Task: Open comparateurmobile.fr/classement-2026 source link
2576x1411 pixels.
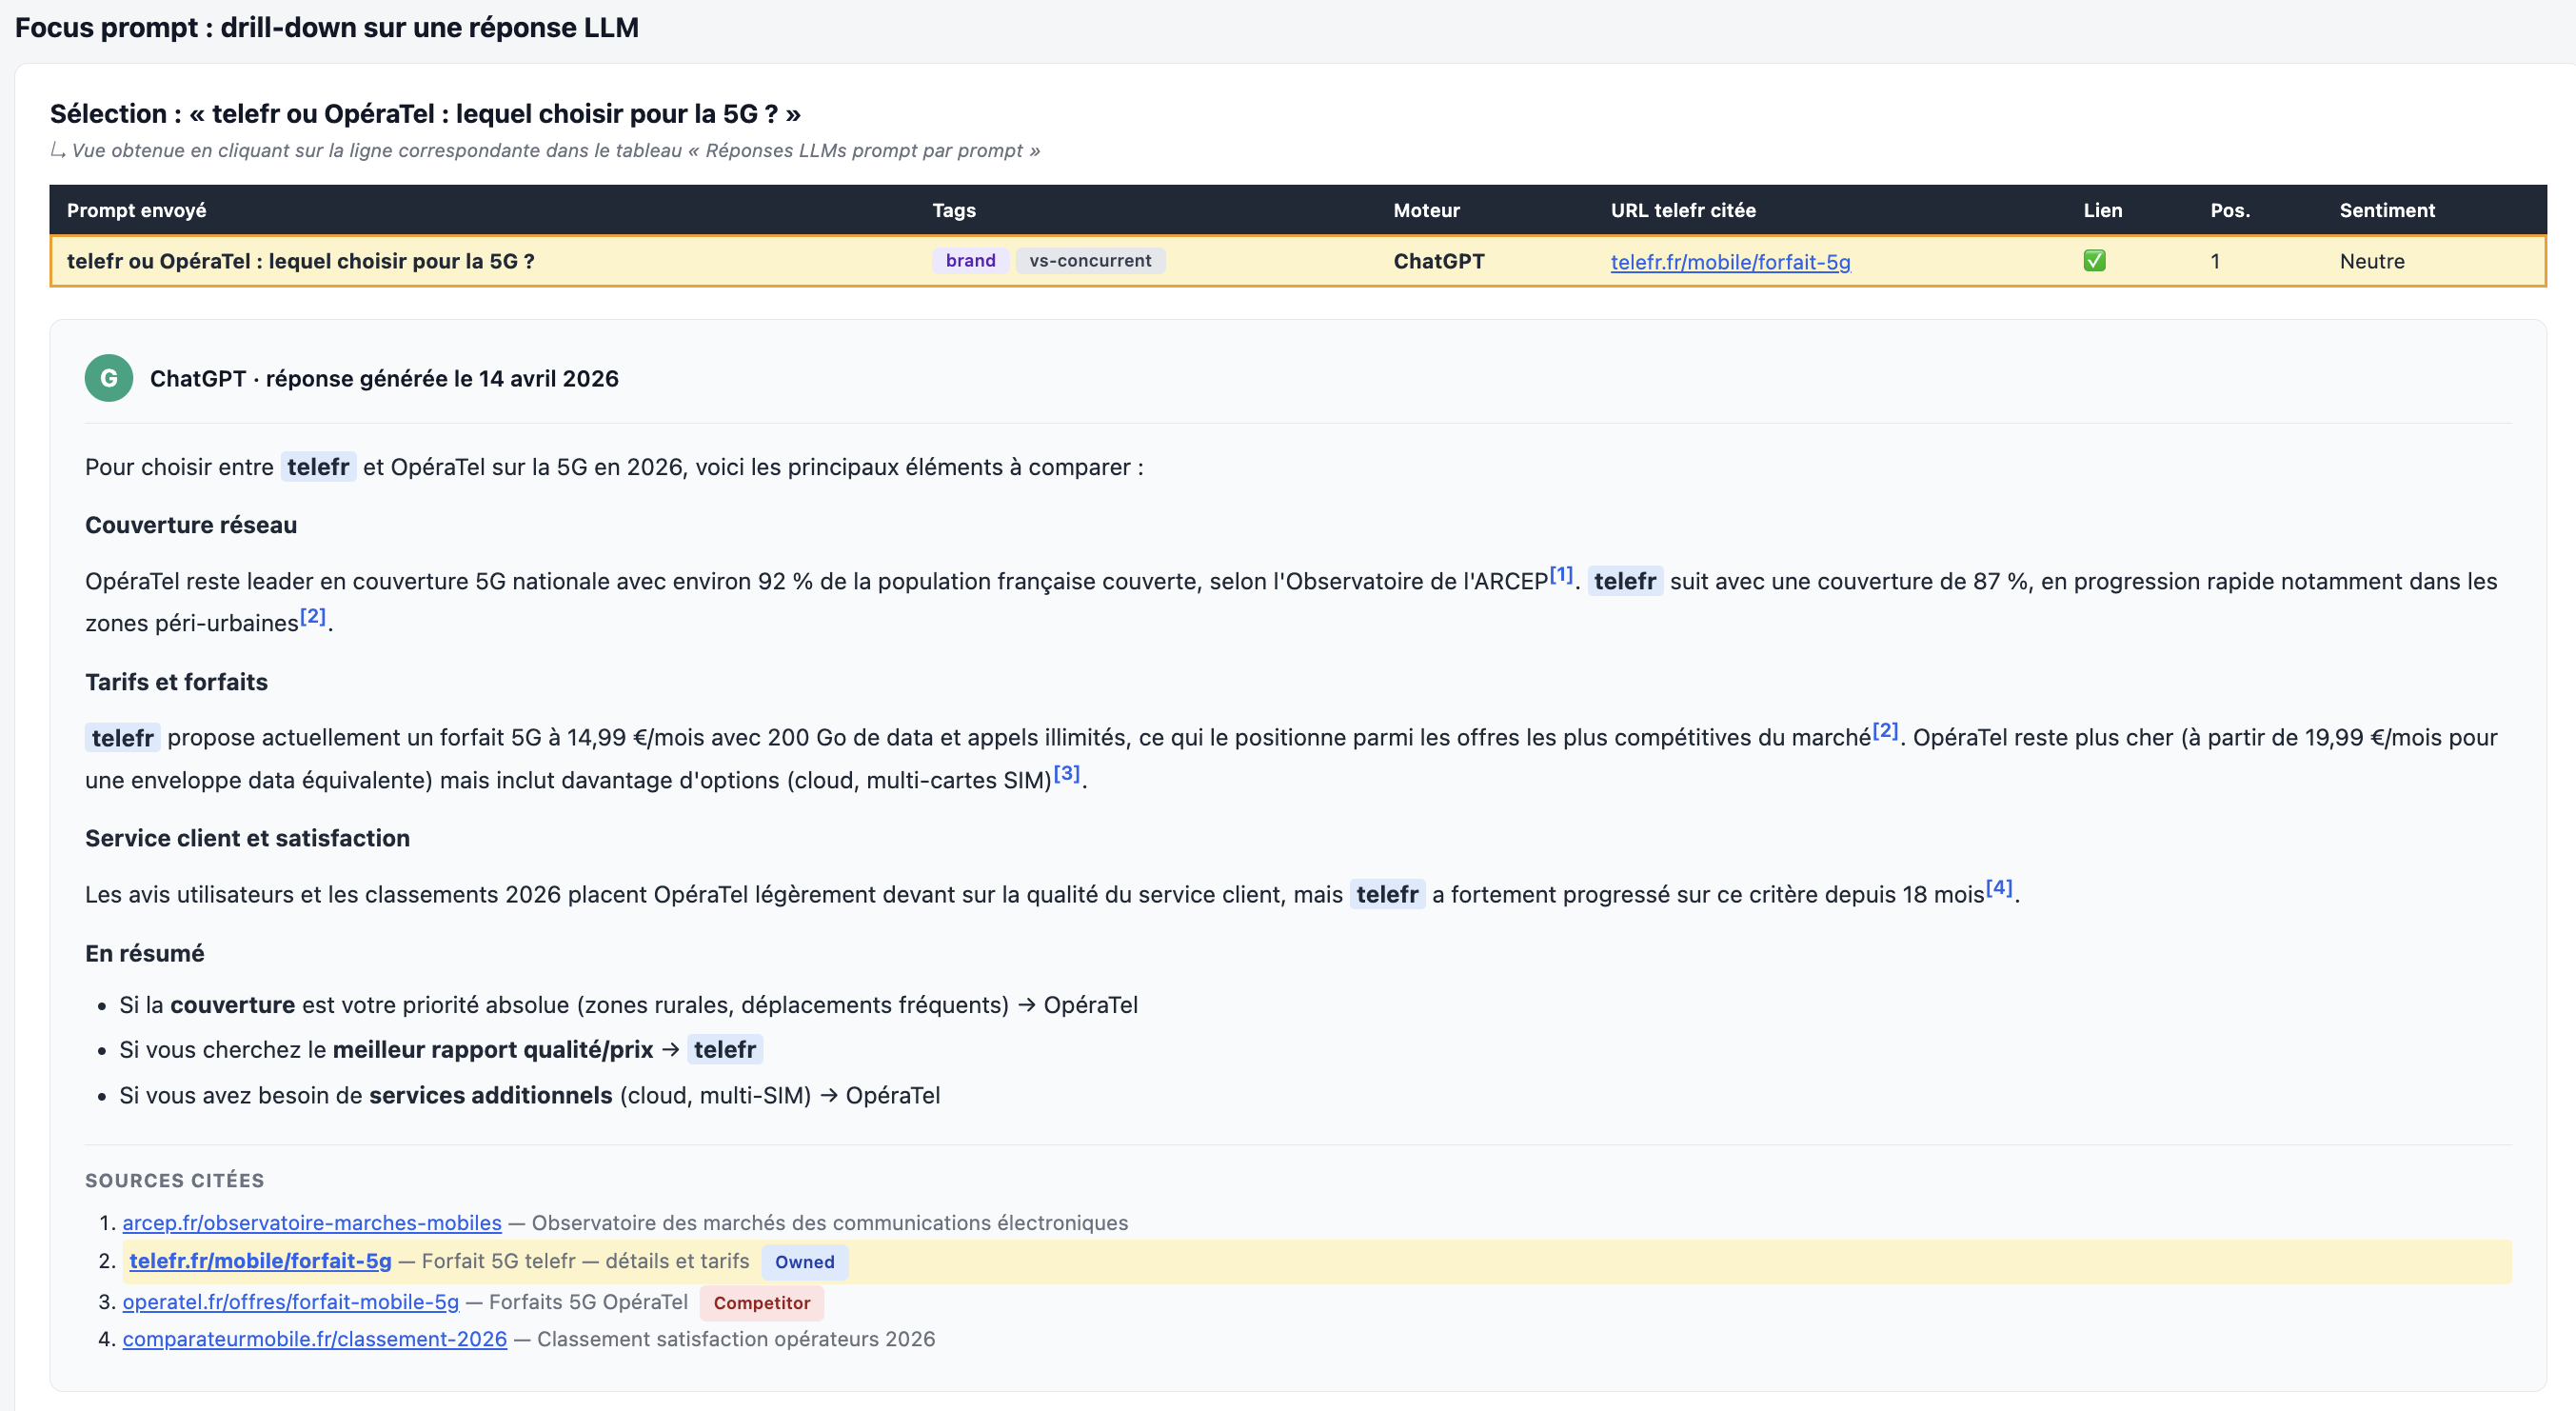Action: (315, 1339)
